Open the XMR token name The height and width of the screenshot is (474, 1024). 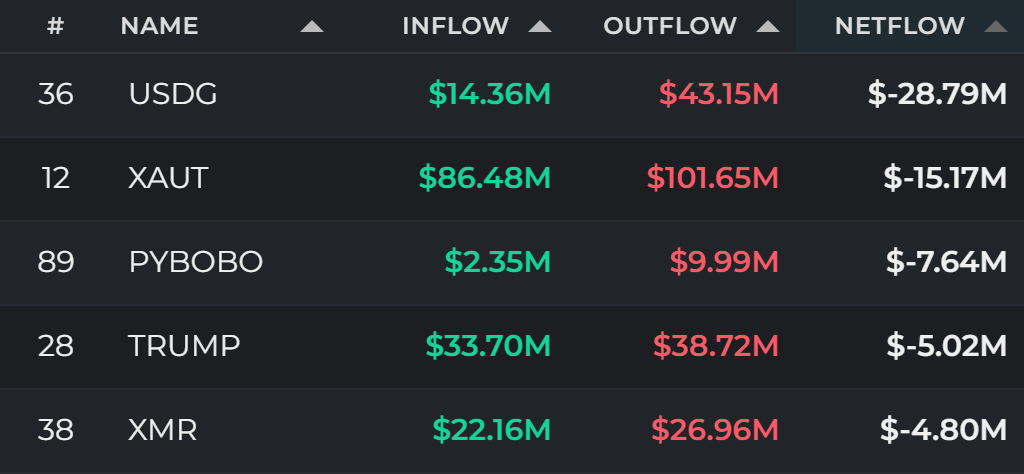pyautogui.click(x=163, y=430)
